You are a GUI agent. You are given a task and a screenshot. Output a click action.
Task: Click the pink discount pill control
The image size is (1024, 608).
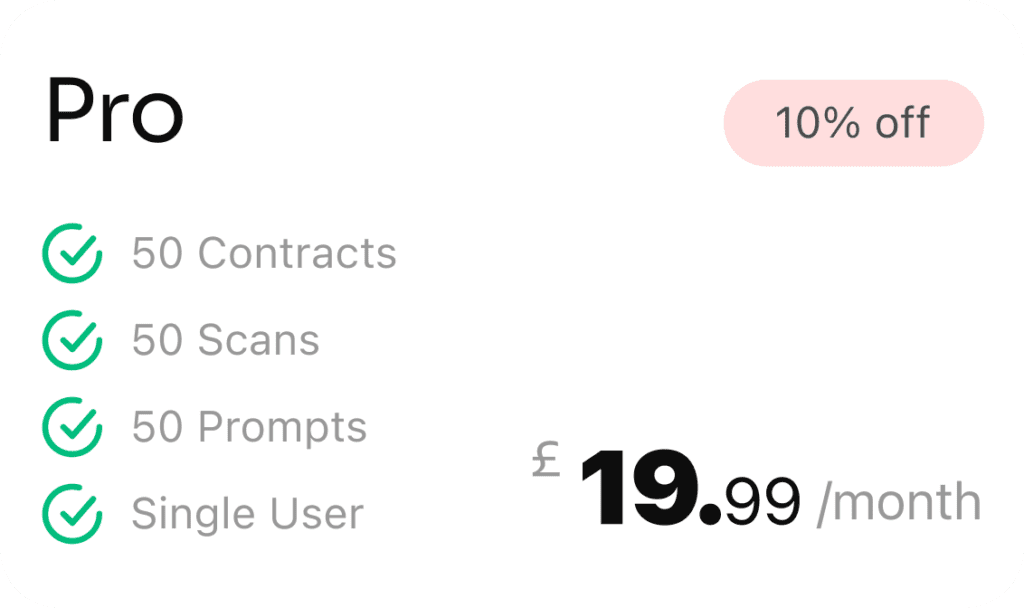tap(852, 122)
